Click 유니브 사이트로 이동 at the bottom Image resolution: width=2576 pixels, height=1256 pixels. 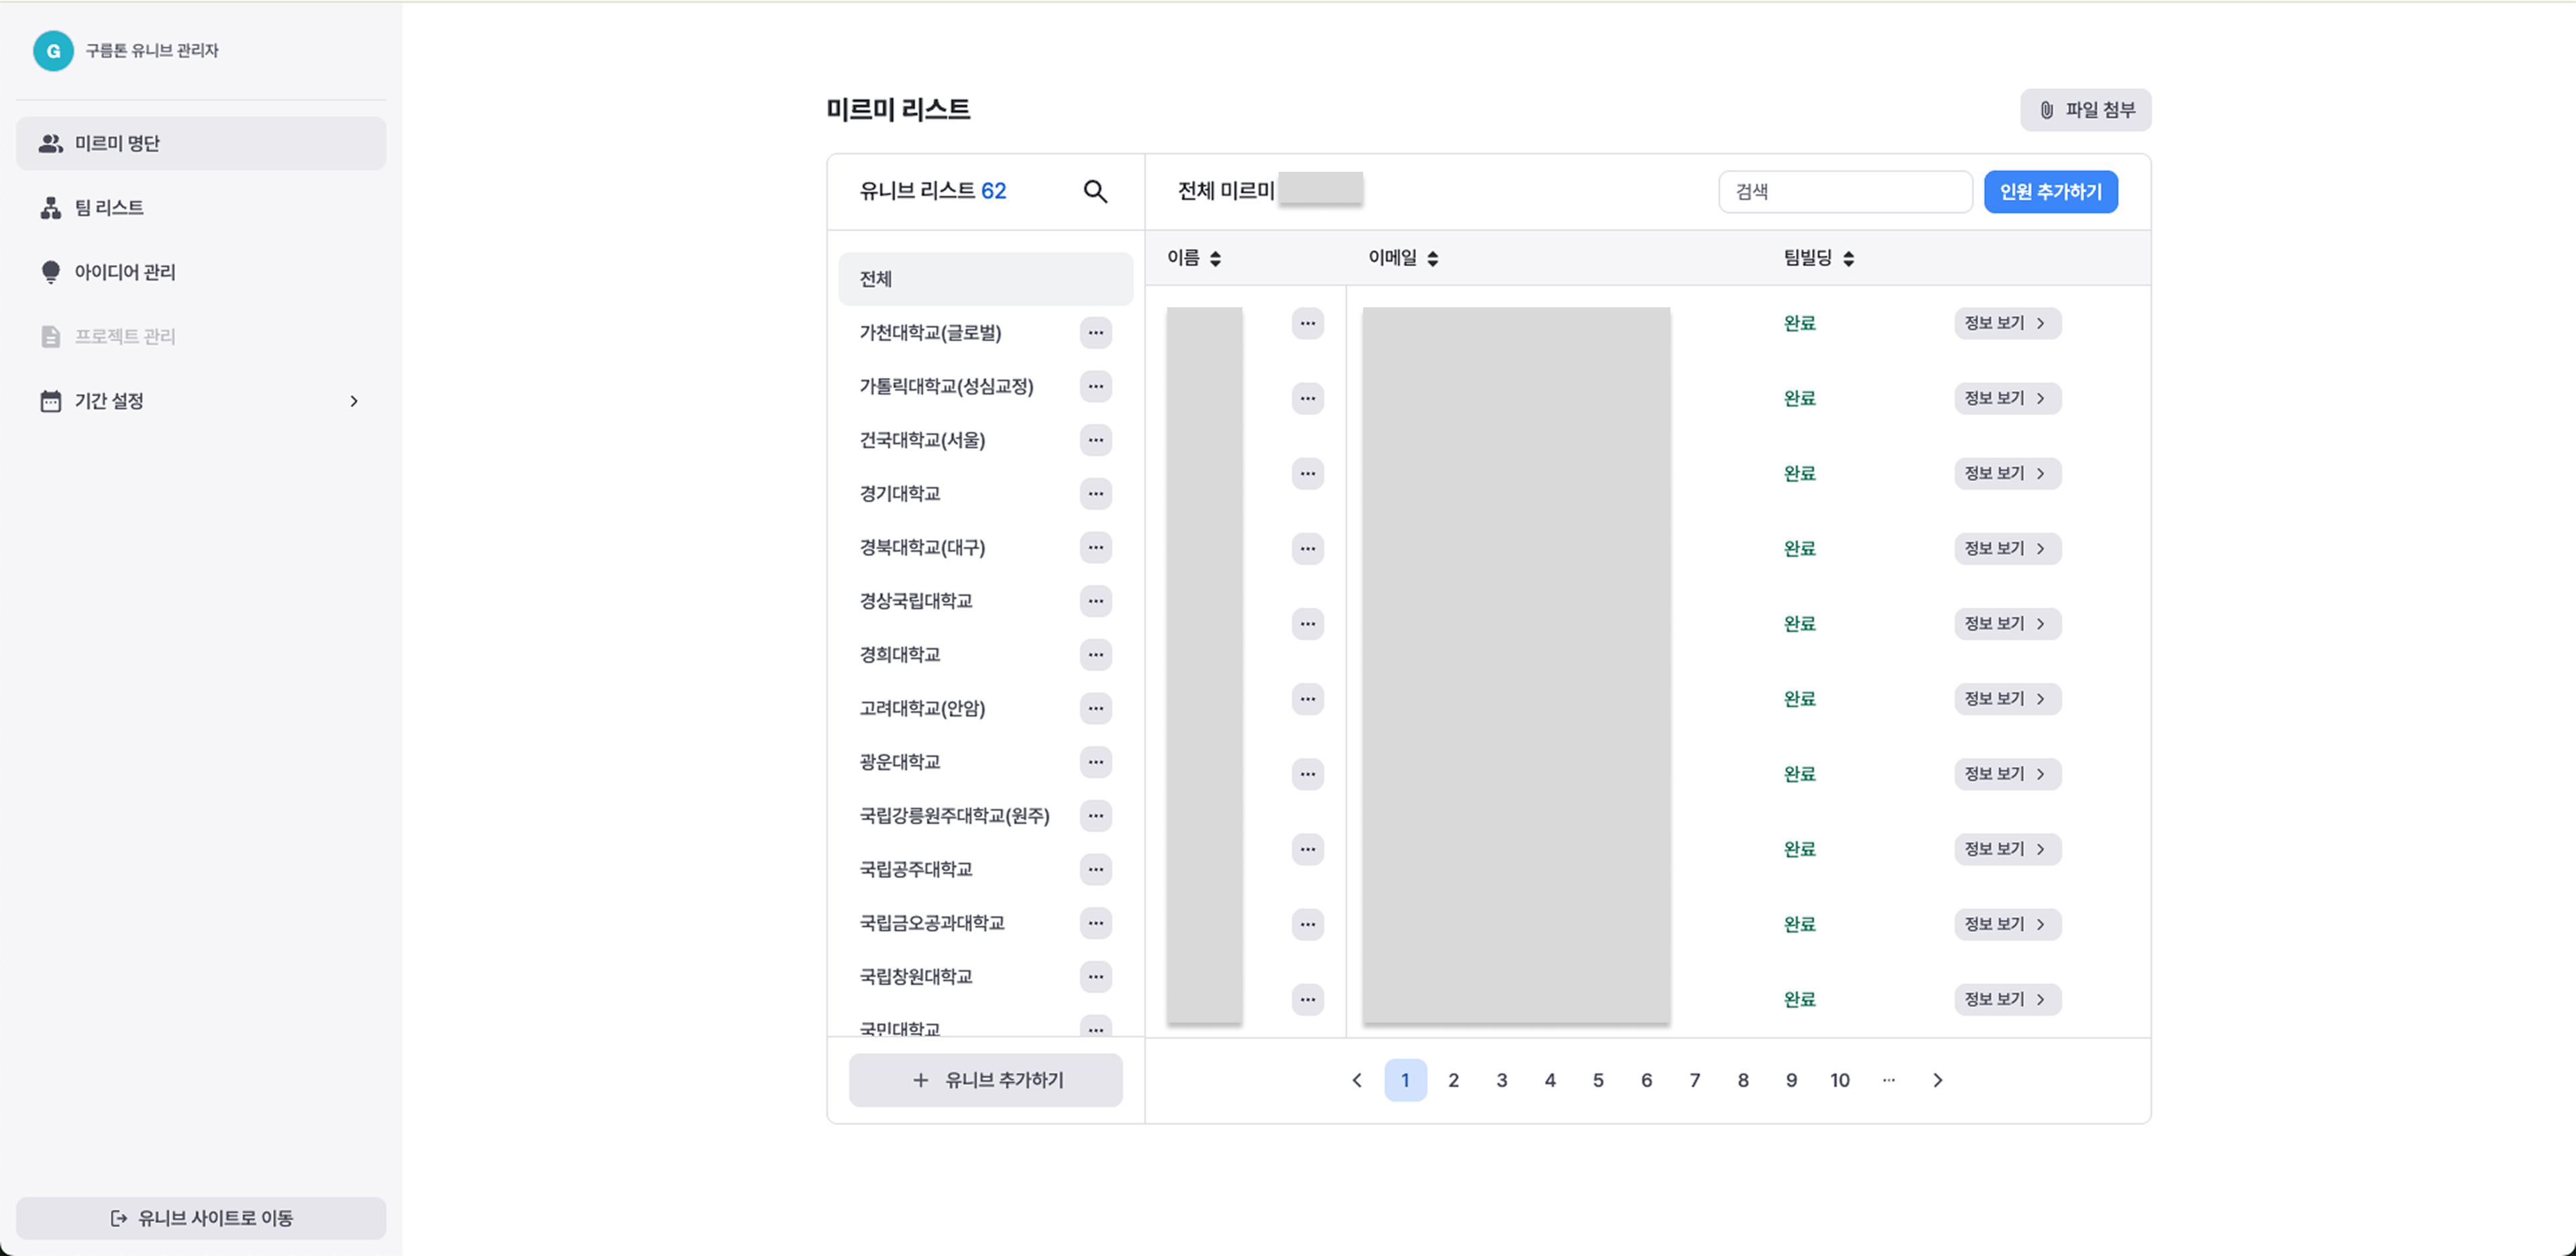point(201,1218)
